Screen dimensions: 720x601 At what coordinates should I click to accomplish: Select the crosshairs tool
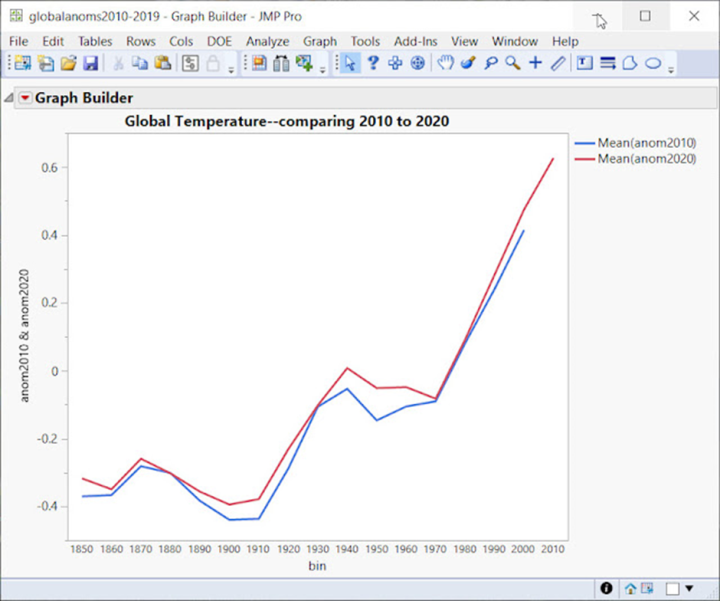pyautogui.click(x=535, y=63)
